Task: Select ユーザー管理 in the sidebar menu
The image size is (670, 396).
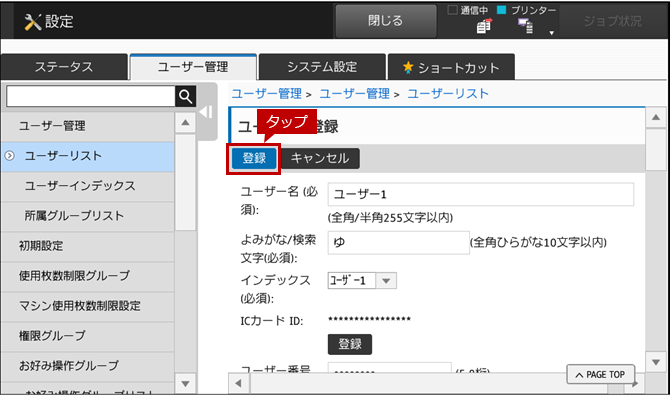Action: point(88,126)
